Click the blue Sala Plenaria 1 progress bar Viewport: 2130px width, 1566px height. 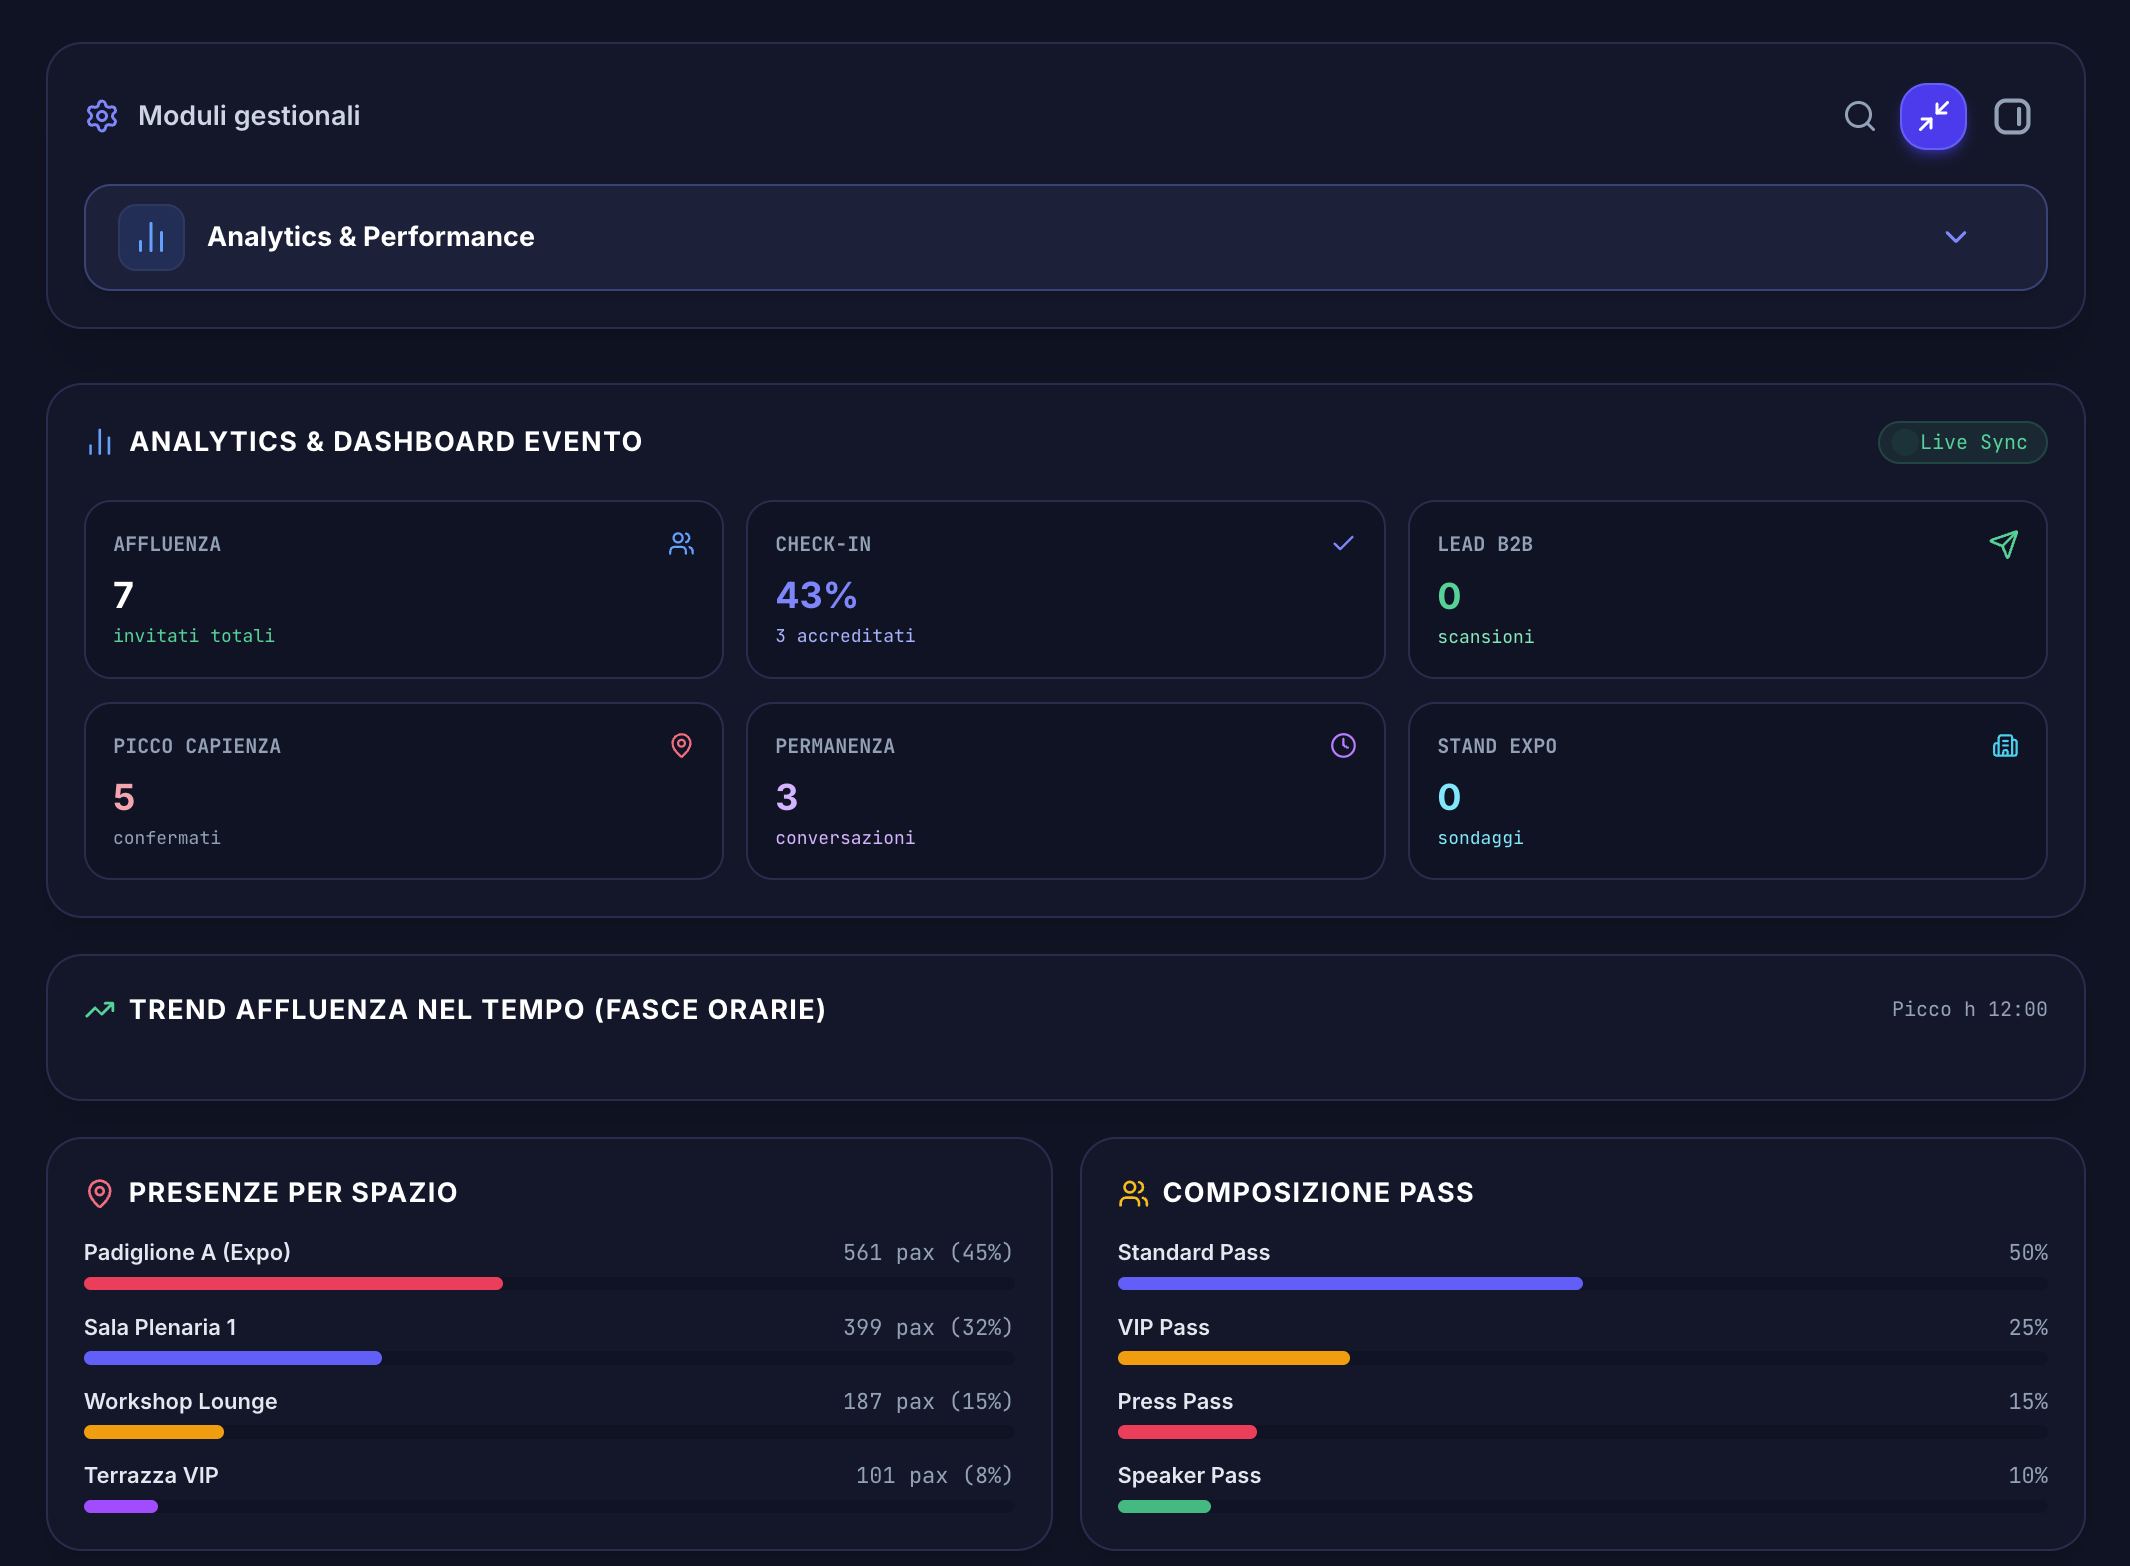point(233,1358)
